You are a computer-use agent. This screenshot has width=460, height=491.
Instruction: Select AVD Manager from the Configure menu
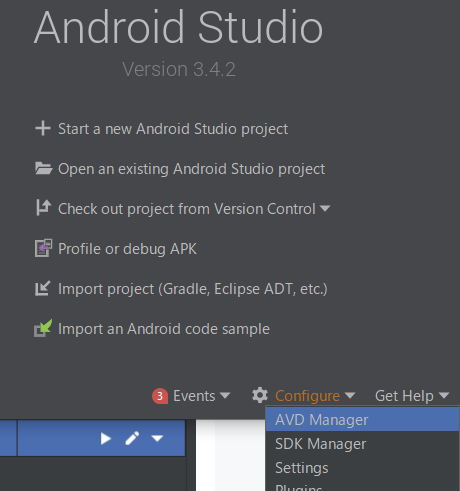[x=362, y=420]
